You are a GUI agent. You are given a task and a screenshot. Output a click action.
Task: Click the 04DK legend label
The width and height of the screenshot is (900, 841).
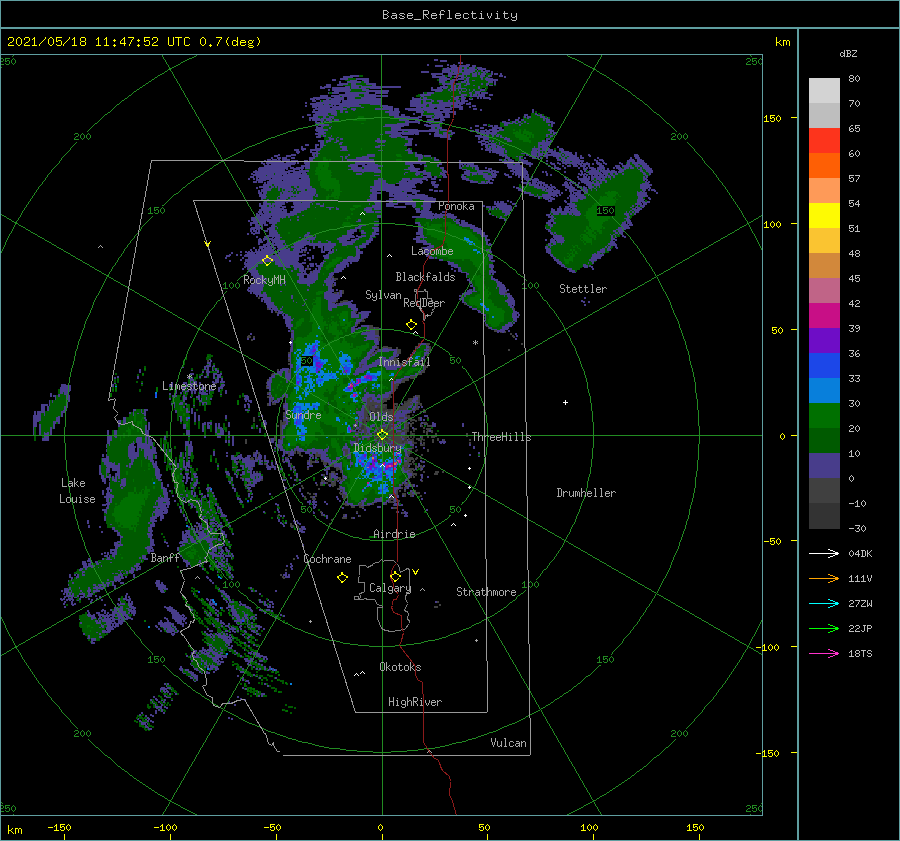[860, 554]
